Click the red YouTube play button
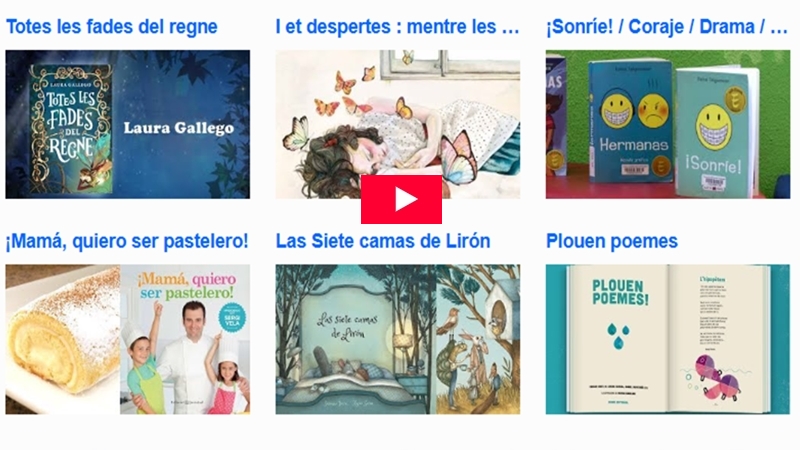 [401, 199]
